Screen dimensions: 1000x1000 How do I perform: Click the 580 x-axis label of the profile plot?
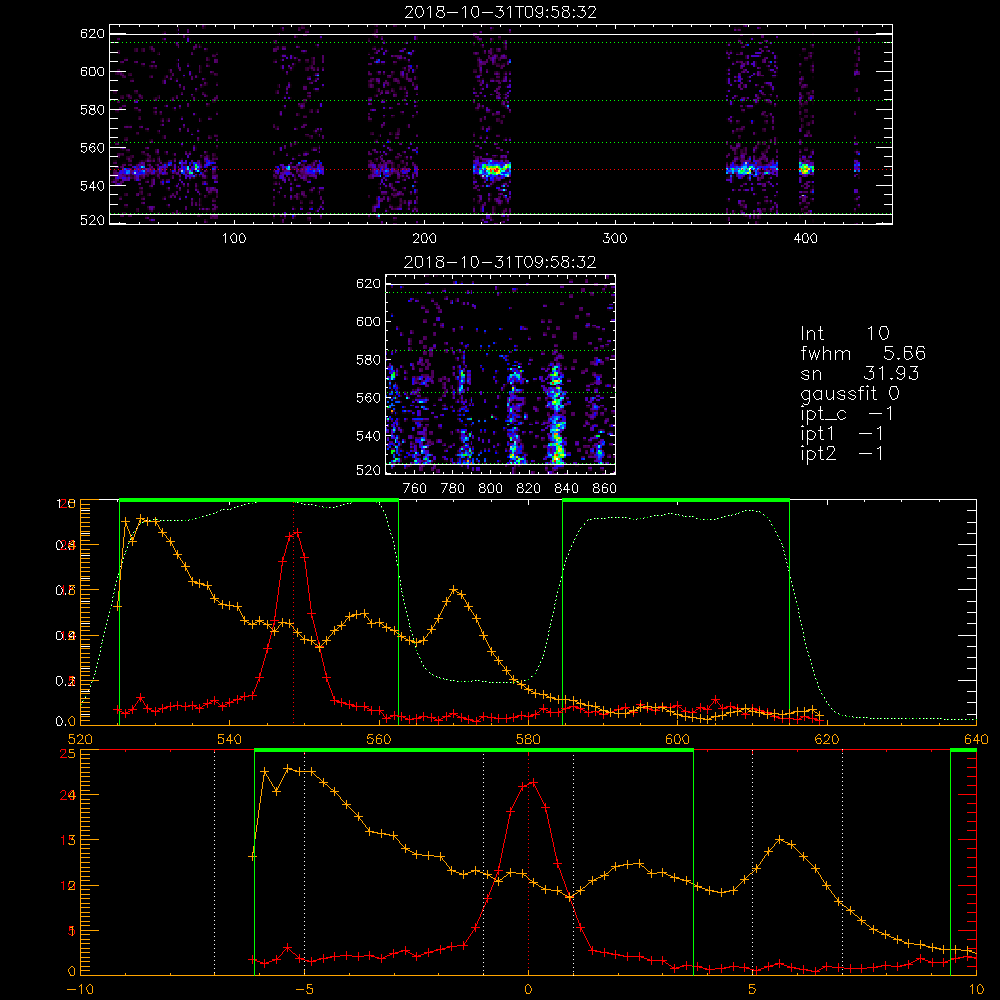pos(528,739)
